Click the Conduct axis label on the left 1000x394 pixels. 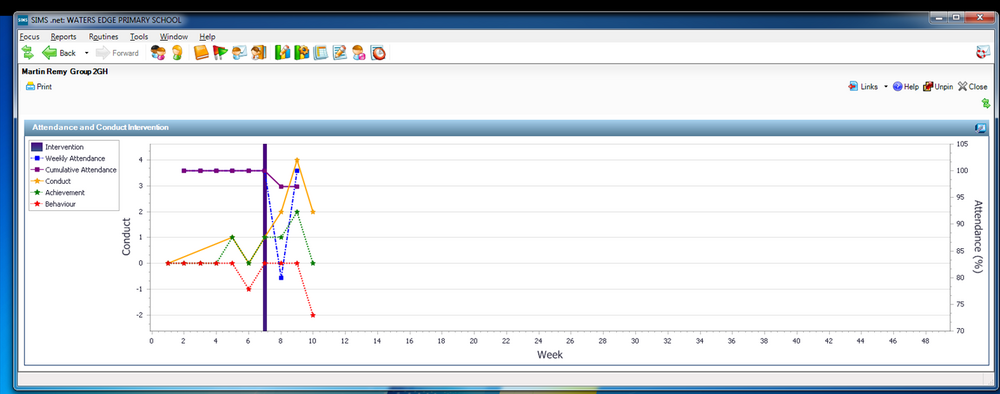point(126,237)
